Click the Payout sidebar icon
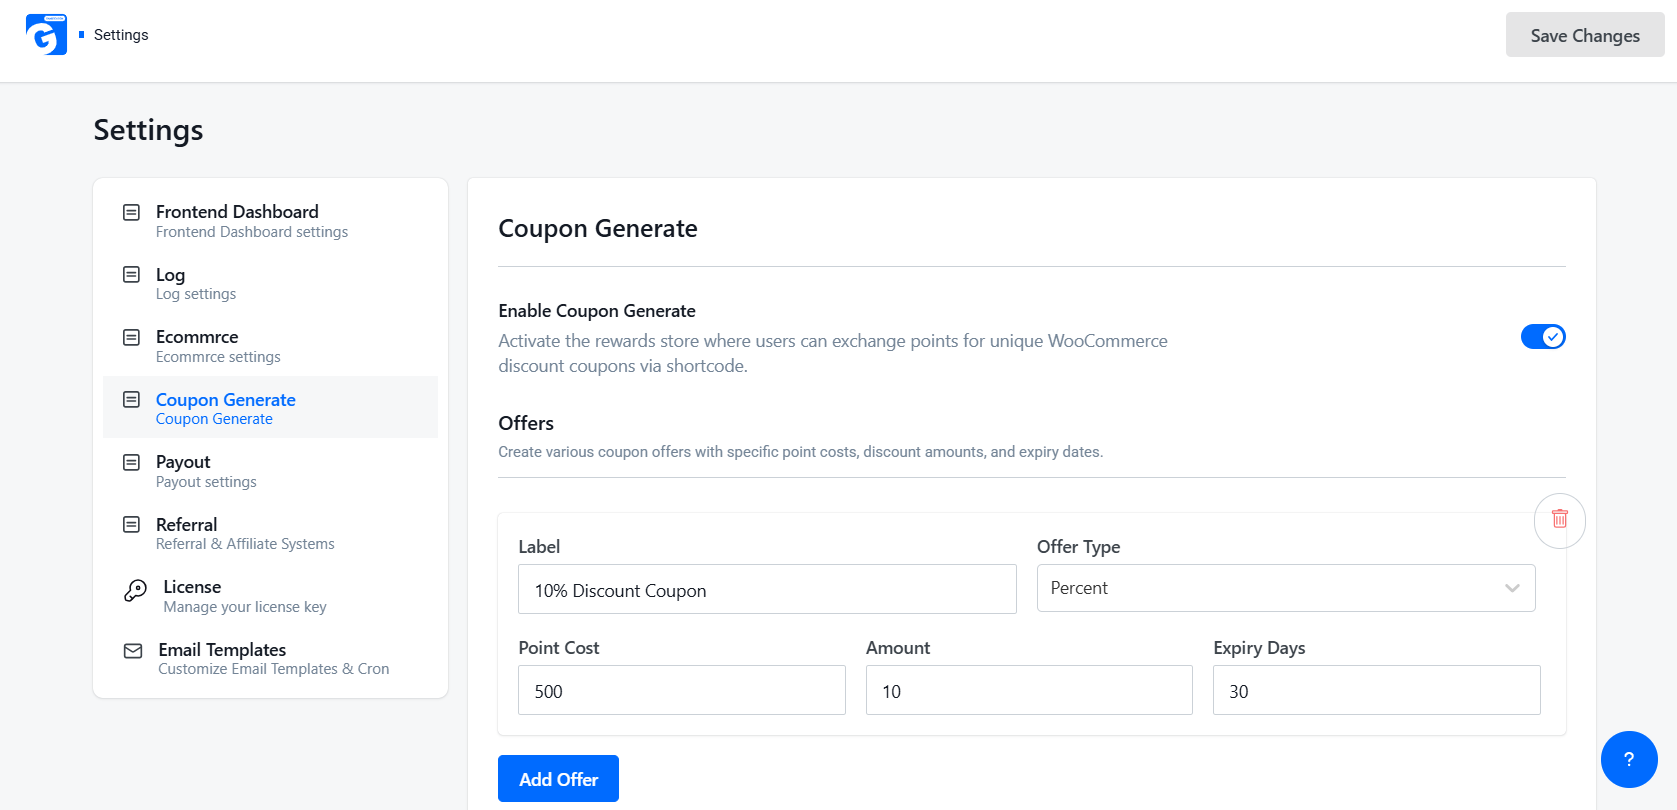Image resolution: width=1677 pixels, height=810 pixels. [x=131, y=462]
